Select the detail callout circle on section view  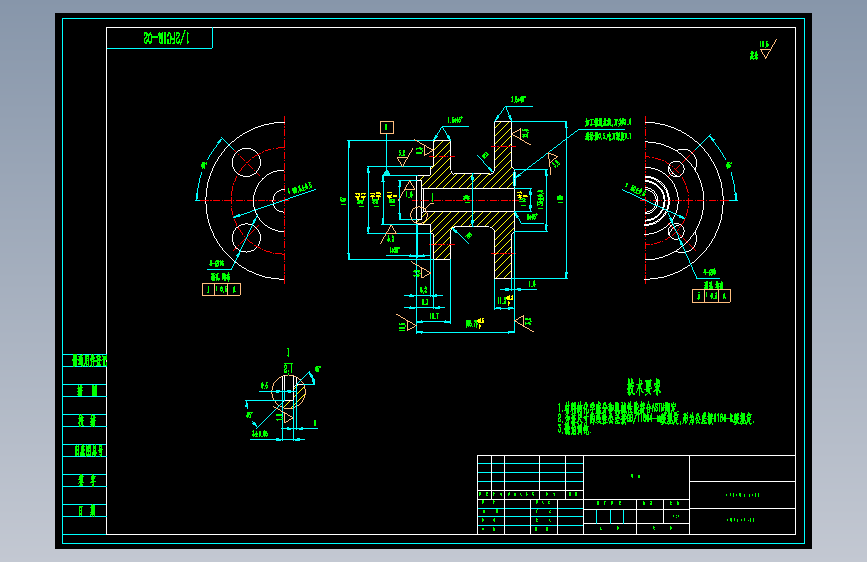(418, 214)
